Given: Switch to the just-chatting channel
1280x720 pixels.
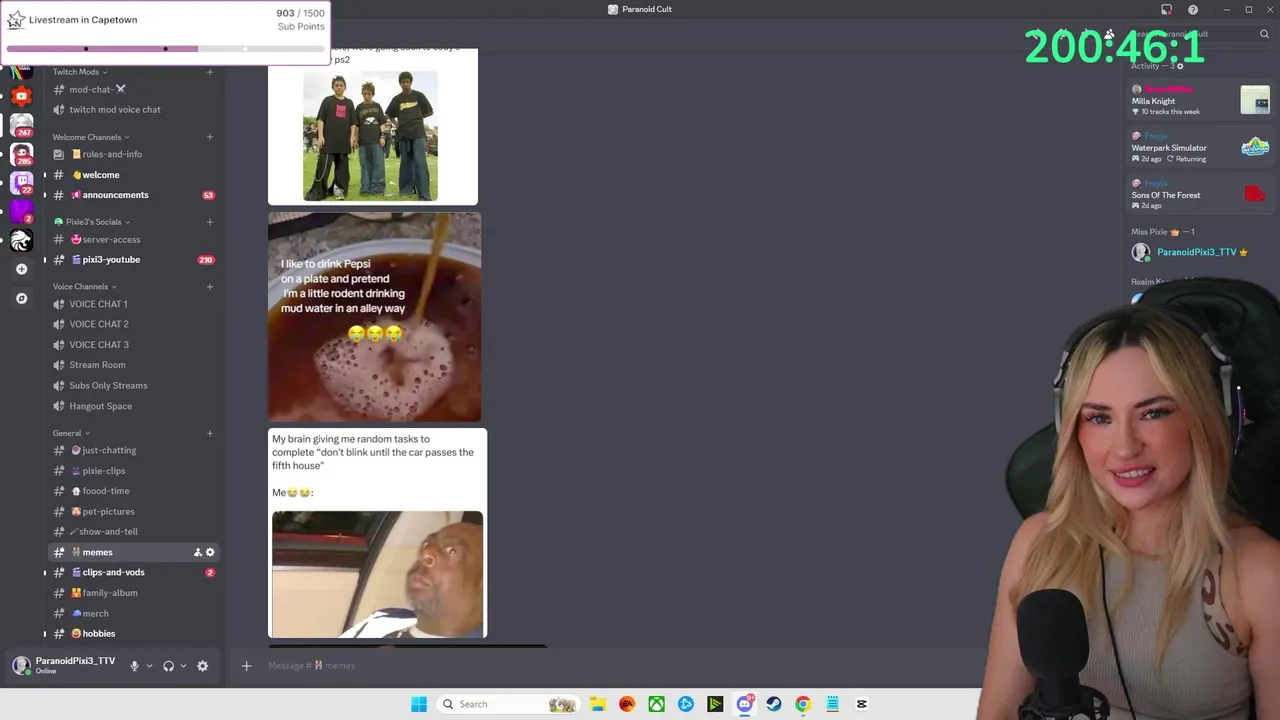Looking at the screenshot, I should pos(132,450).
